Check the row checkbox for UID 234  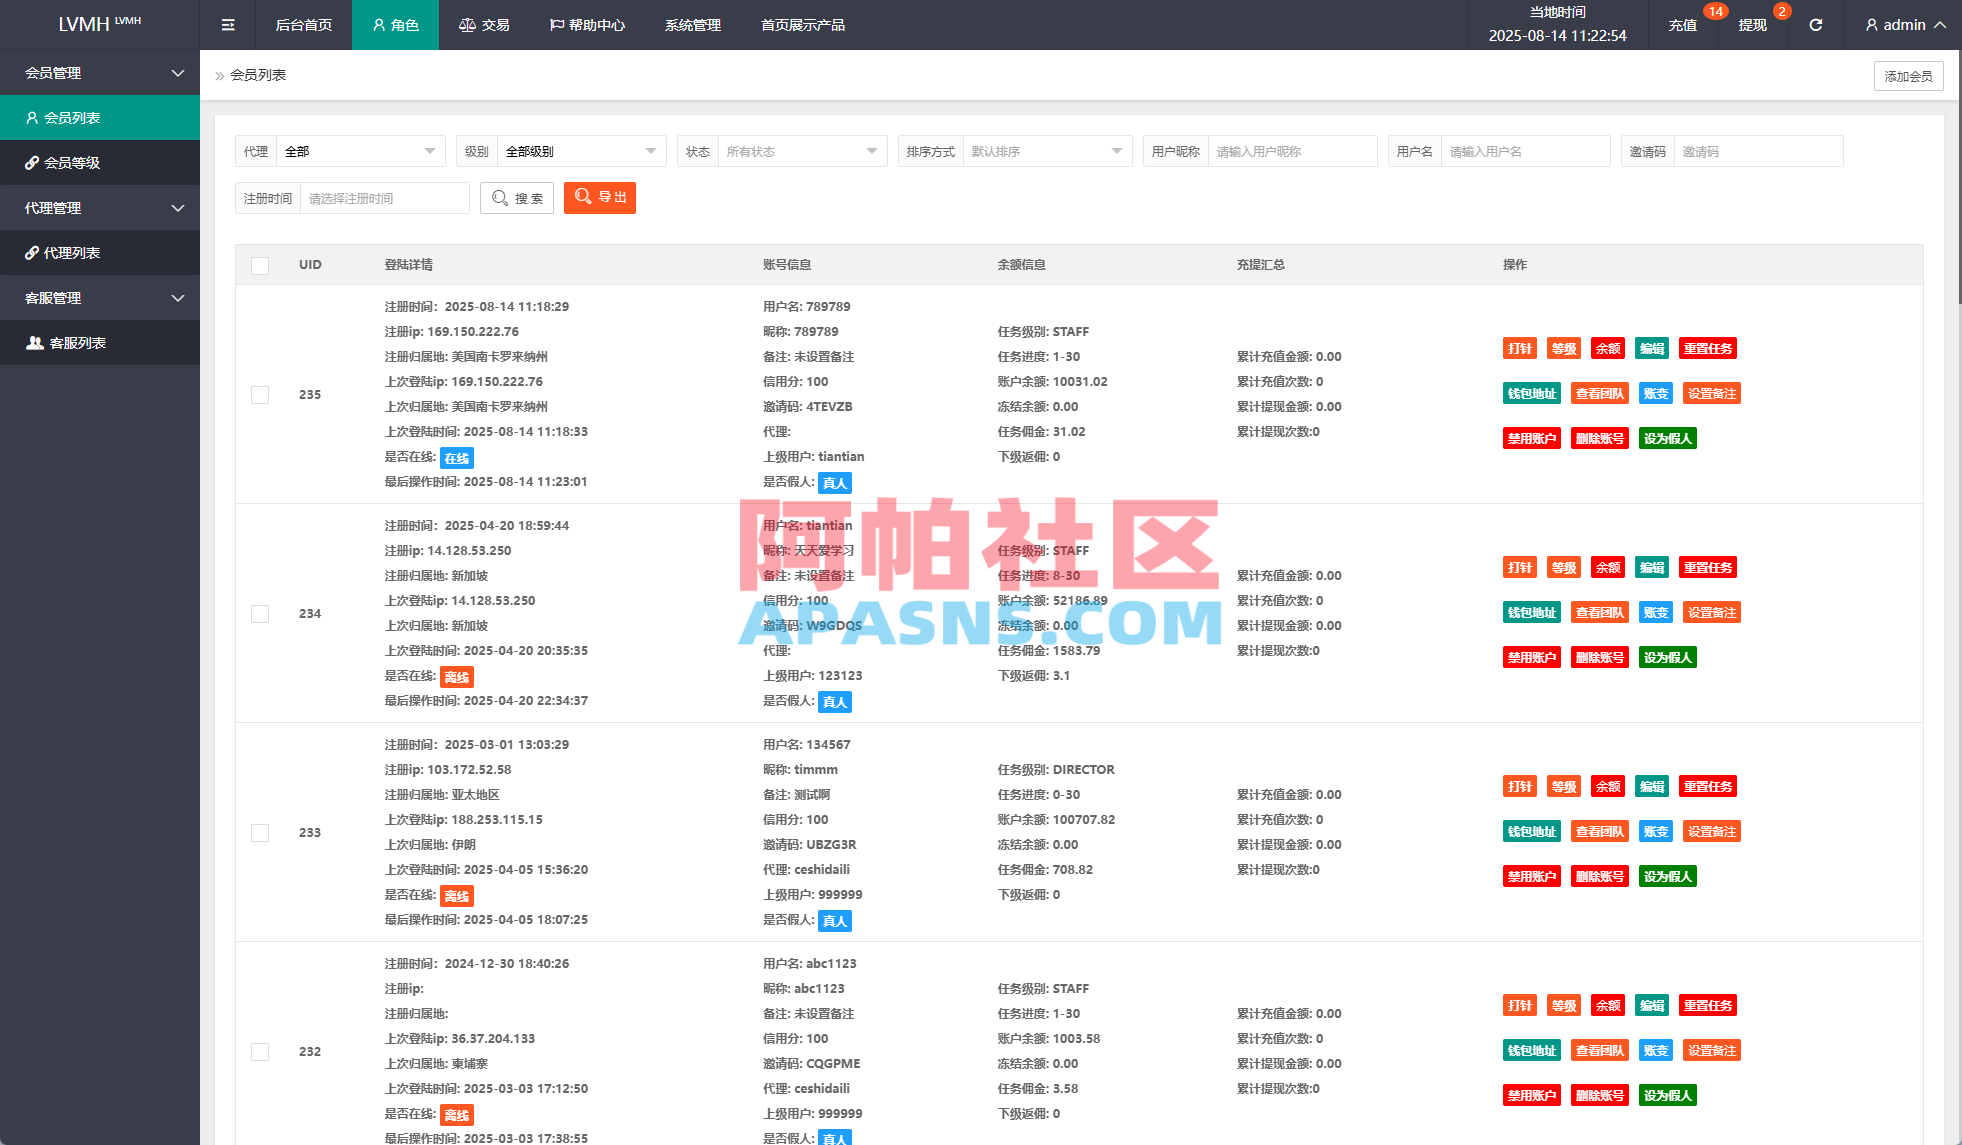pyautogui.click(x=260, y=613)
